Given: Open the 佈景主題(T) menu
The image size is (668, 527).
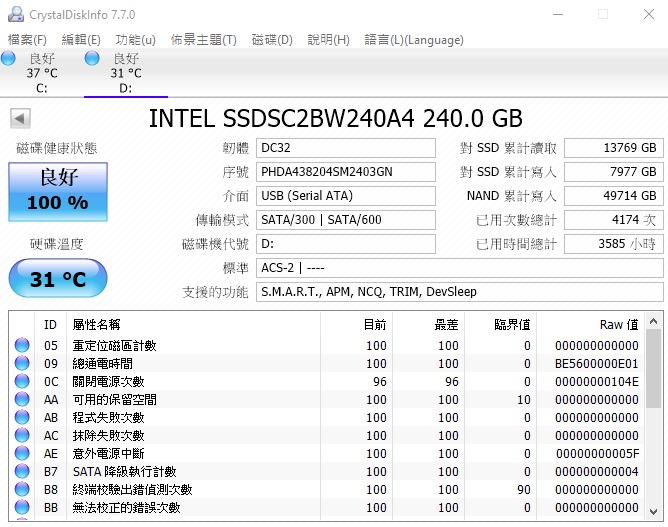Looking at the screenshot, I should (204, 40).
